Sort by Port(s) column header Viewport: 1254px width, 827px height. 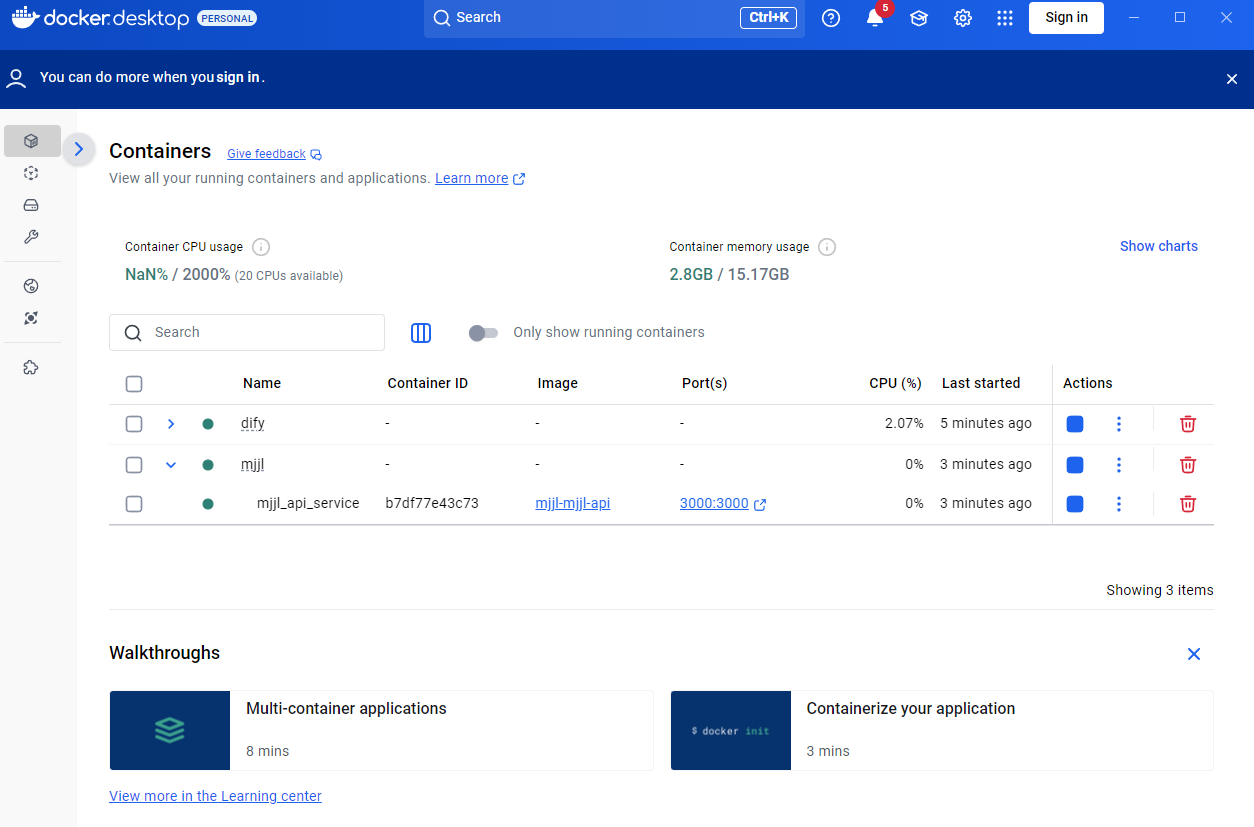coord(705,383)
